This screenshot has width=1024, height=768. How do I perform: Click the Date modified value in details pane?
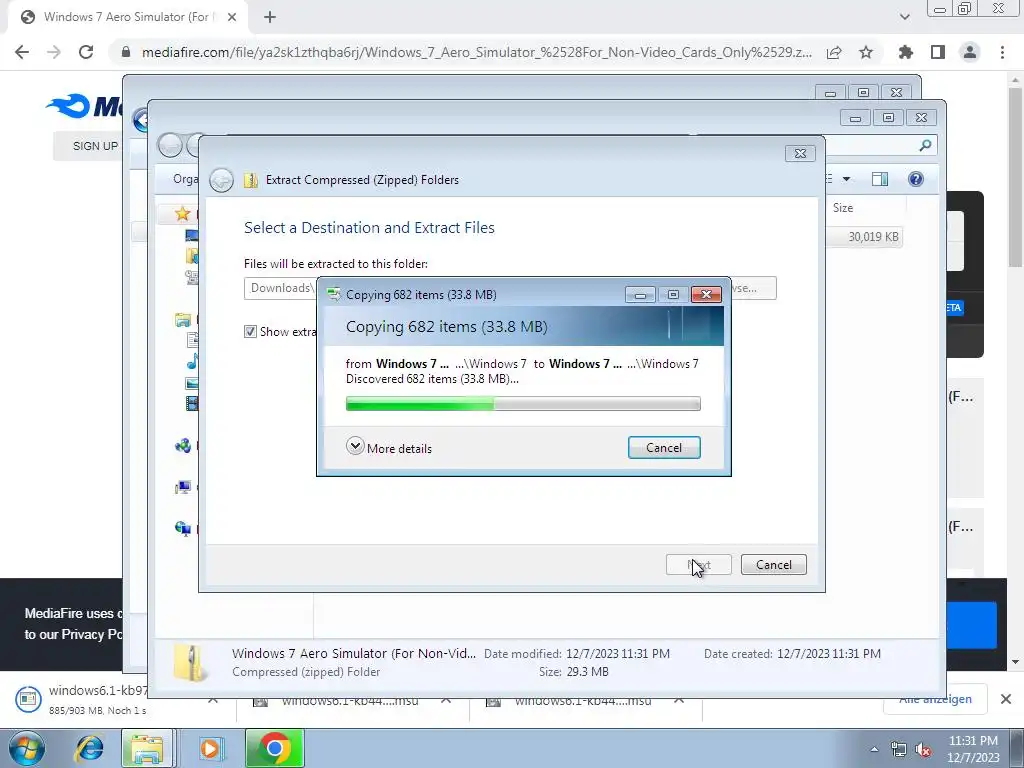coord(618,654)
